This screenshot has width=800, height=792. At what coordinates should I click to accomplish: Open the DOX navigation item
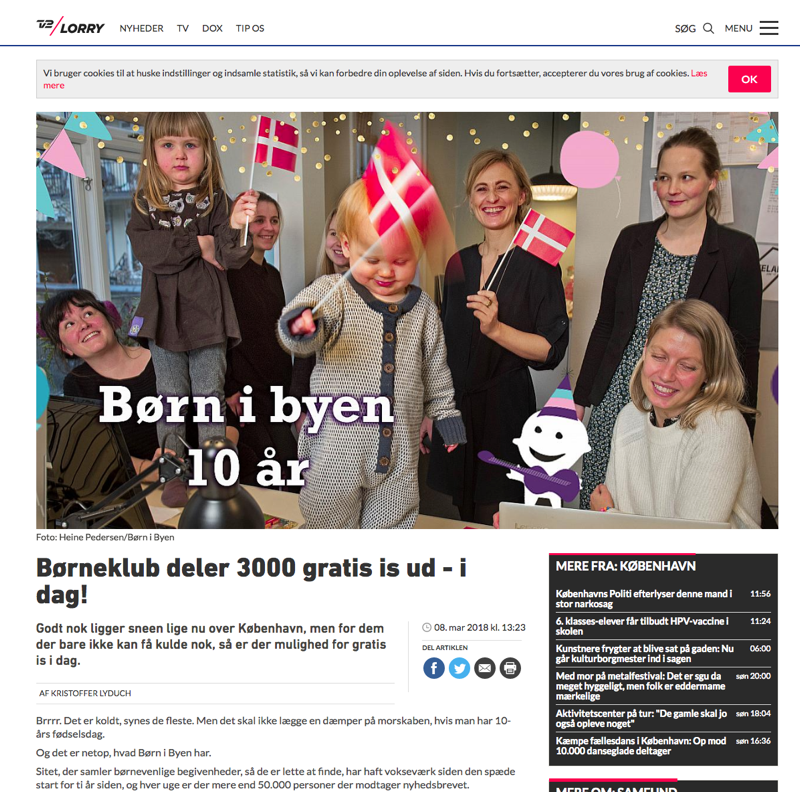[x=212, y=29]
